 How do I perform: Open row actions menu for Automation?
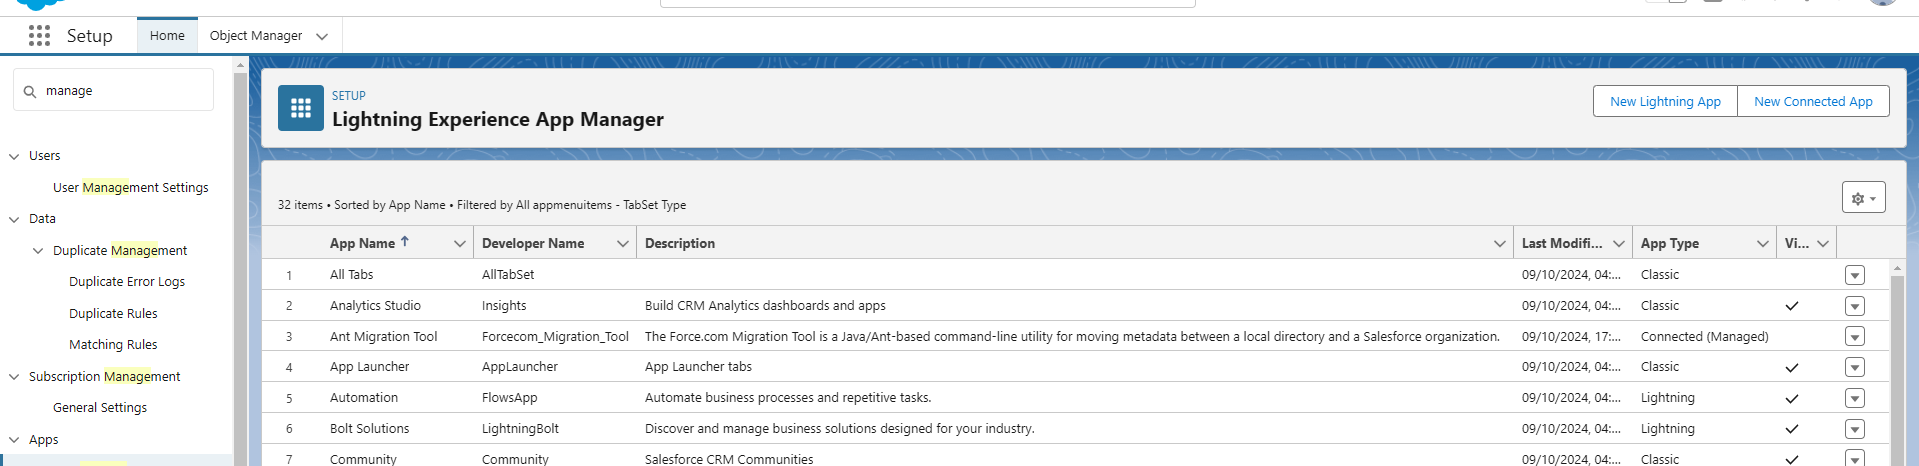[1854, 398]
